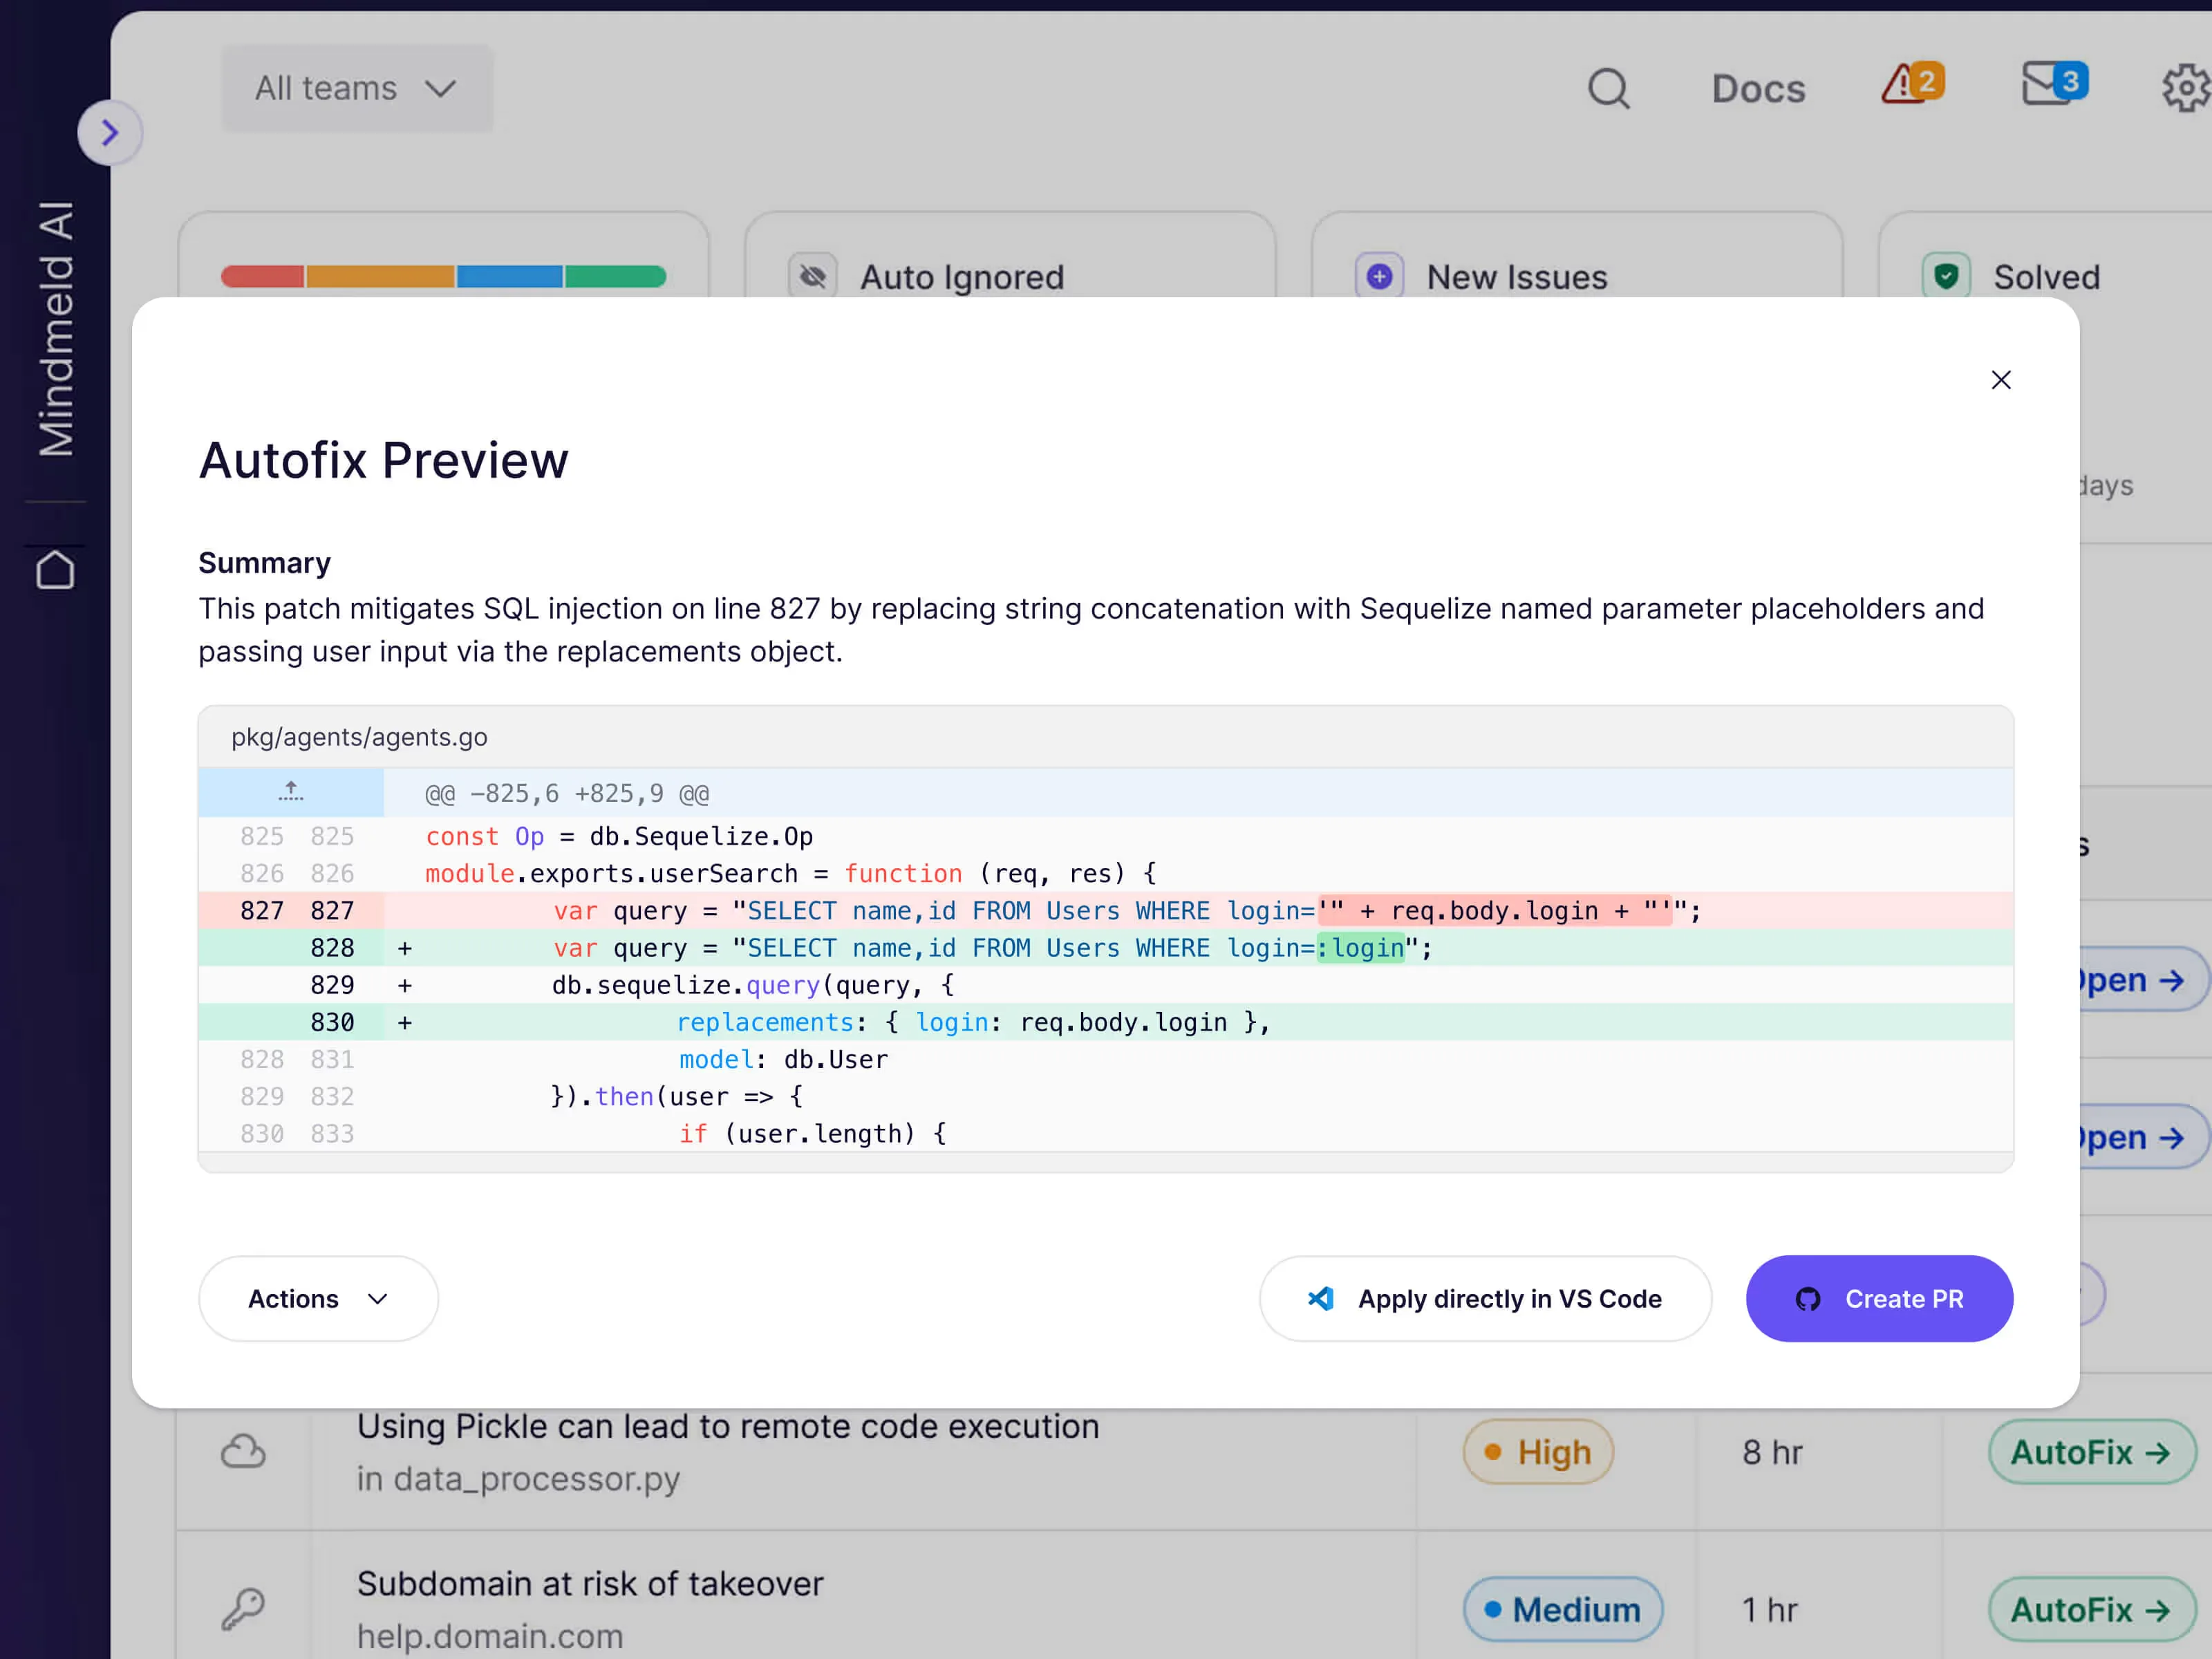Close the Autofix Preview modal
Image resolution: width=2212 pixels, height=1659 pixels.
(2001, 380)
